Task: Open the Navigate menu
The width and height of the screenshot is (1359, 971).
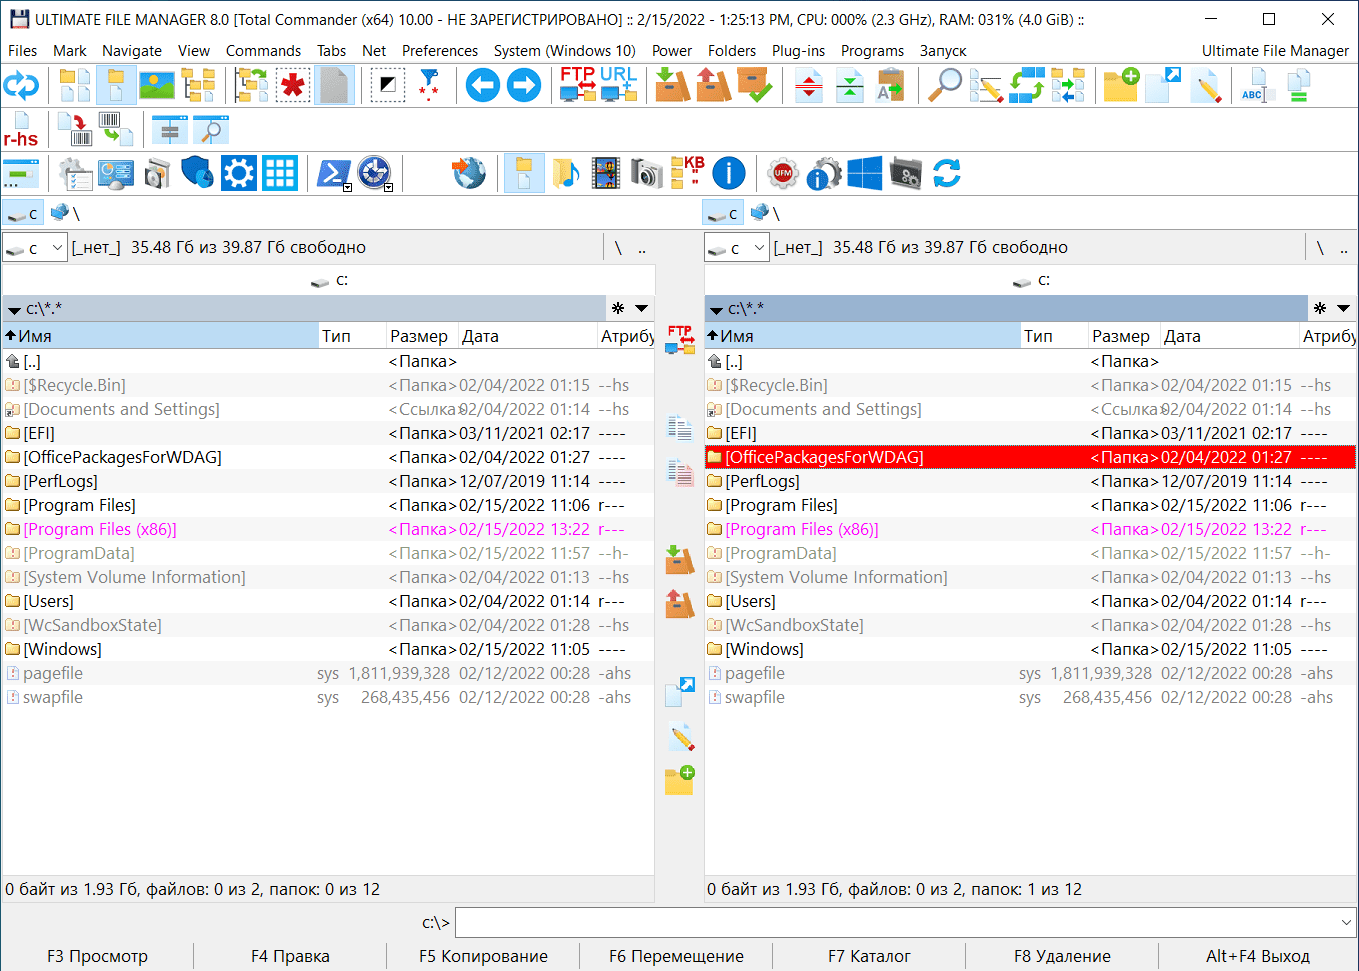Action: tap(132, 51)
